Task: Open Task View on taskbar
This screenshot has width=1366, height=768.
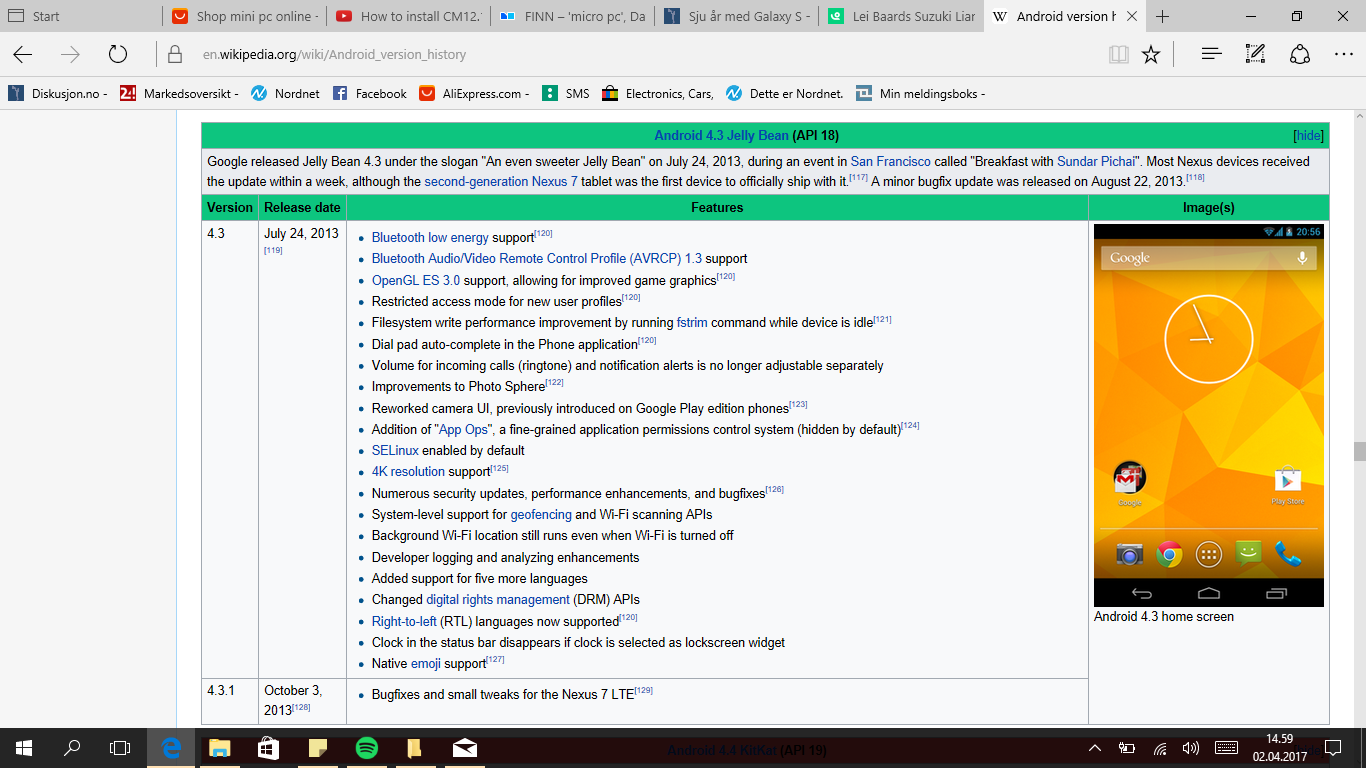Action: [120, 747]
